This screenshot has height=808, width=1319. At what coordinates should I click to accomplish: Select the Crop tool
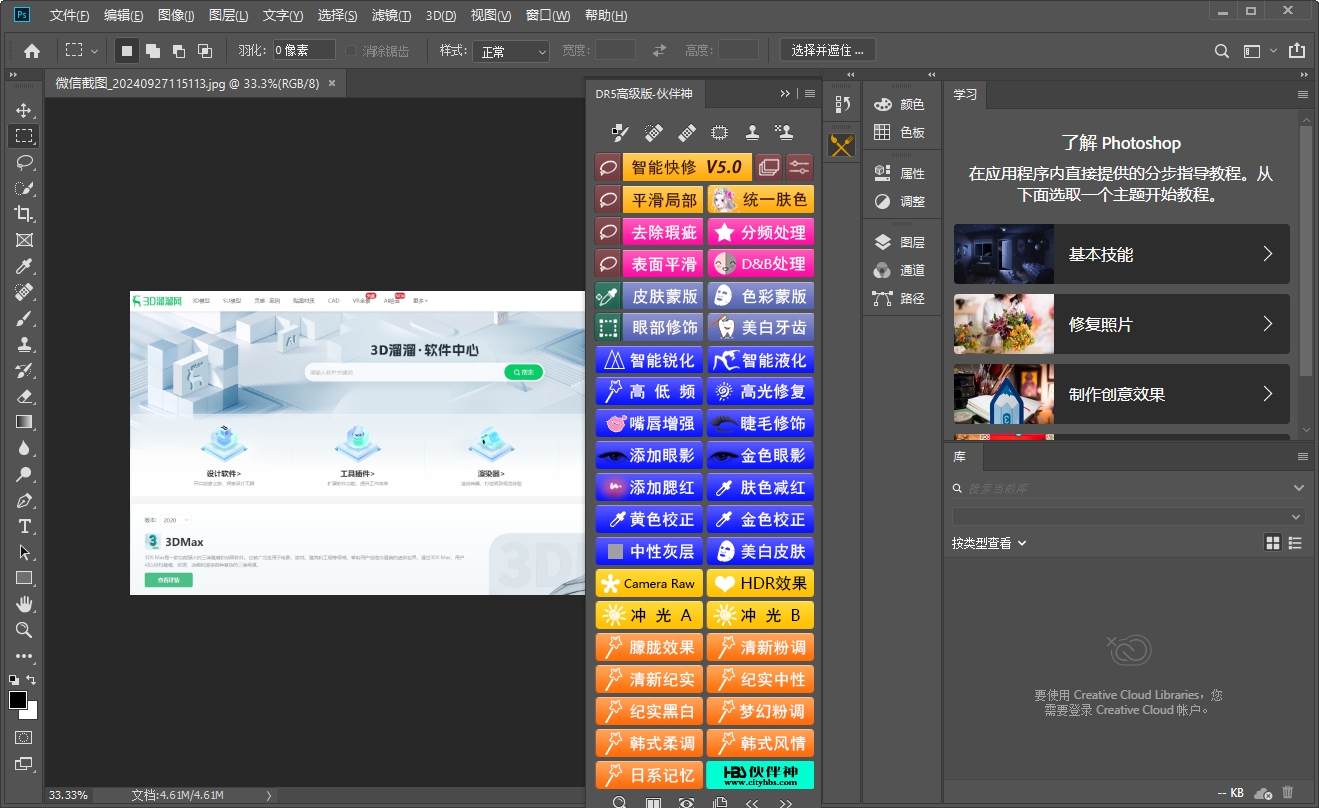click(x=24, y=214)
